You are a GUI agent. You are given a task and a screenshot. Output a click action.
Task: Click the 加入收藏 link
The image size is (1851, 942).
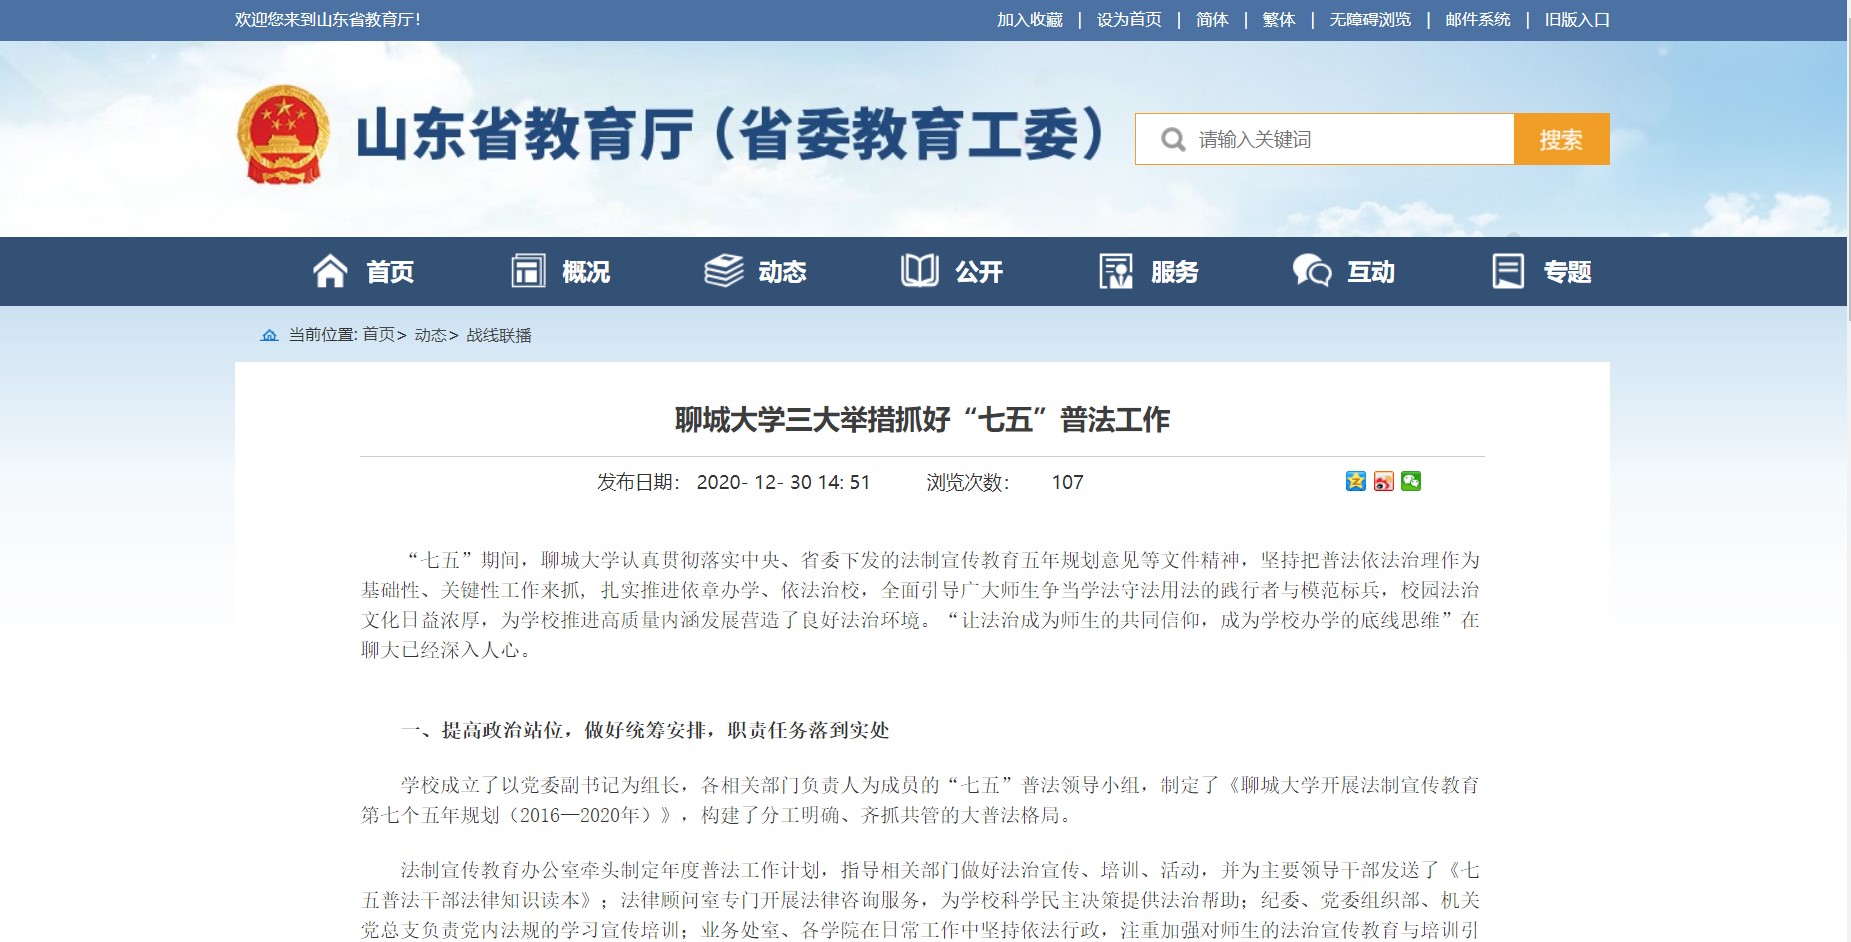pyautogui.click(x=1029, y=20)
